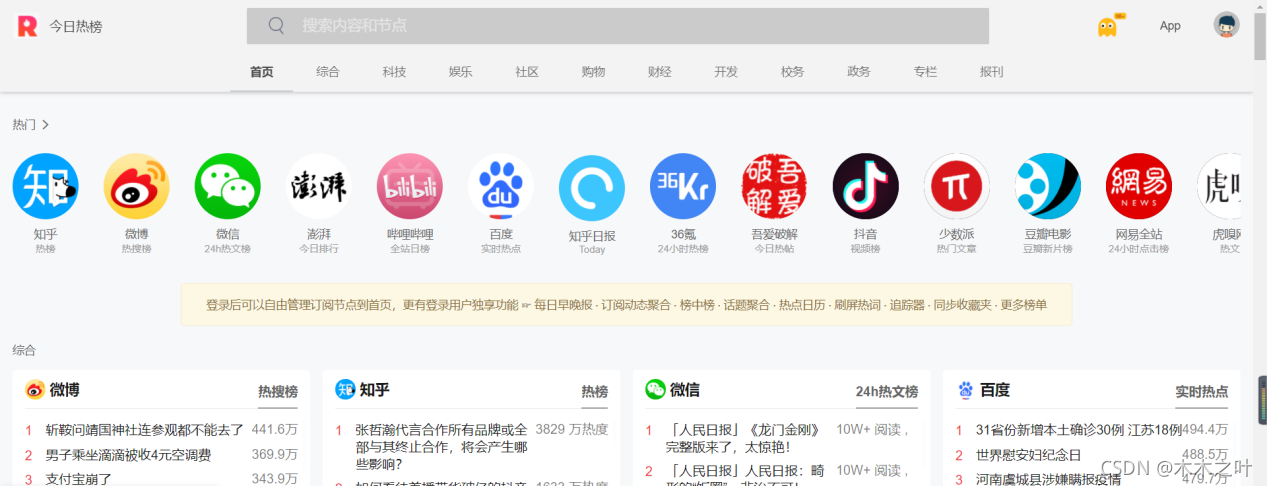Open 靳毅问靖国神社连参观都不能去了 headline

(145, 430)
